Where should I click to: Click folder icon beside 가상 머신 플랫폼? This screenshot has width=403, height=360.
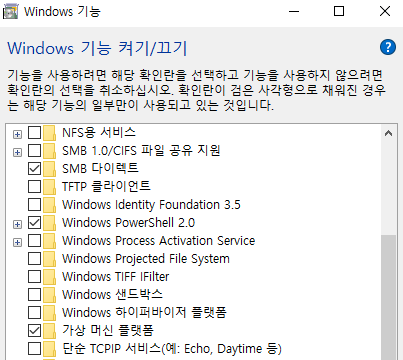click(49, 331)
